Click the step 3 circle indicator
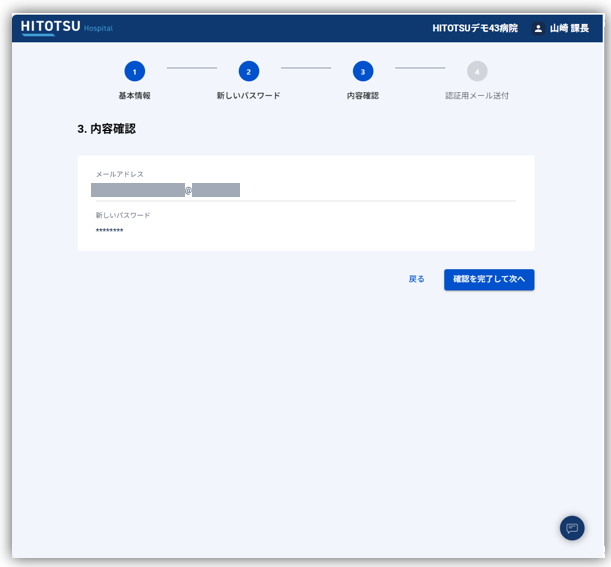This screenshot has width=611, height=567. [363, 71]
